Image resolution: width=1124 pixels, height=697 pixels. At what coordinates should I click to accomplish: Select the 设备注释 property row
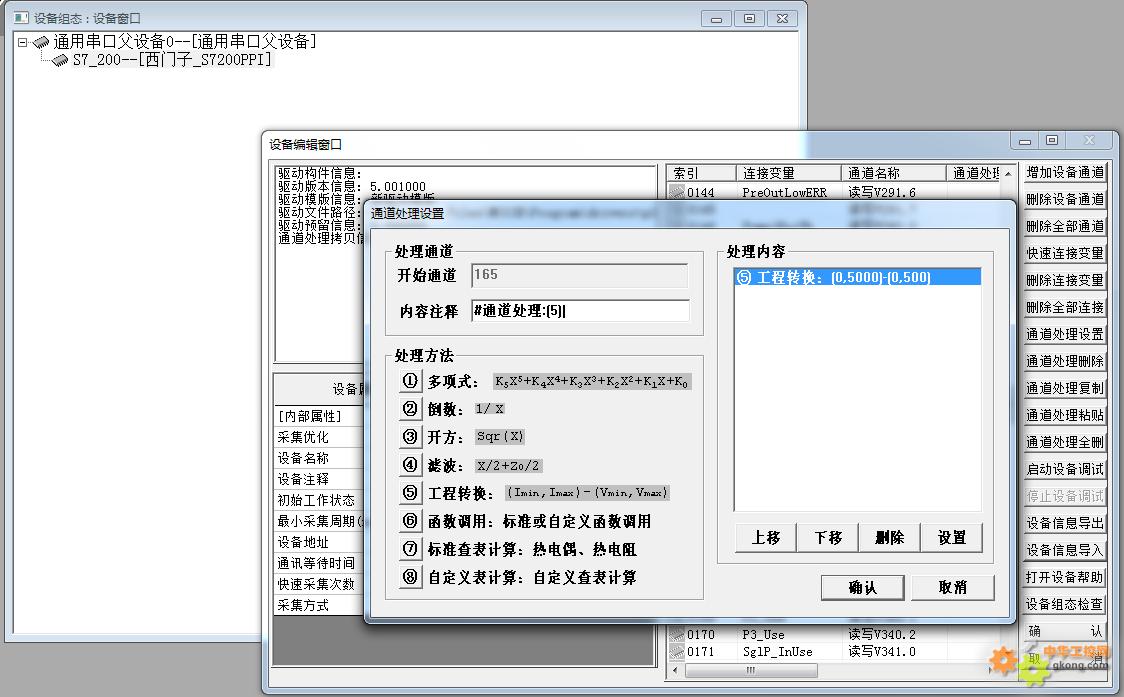point(319,479)
